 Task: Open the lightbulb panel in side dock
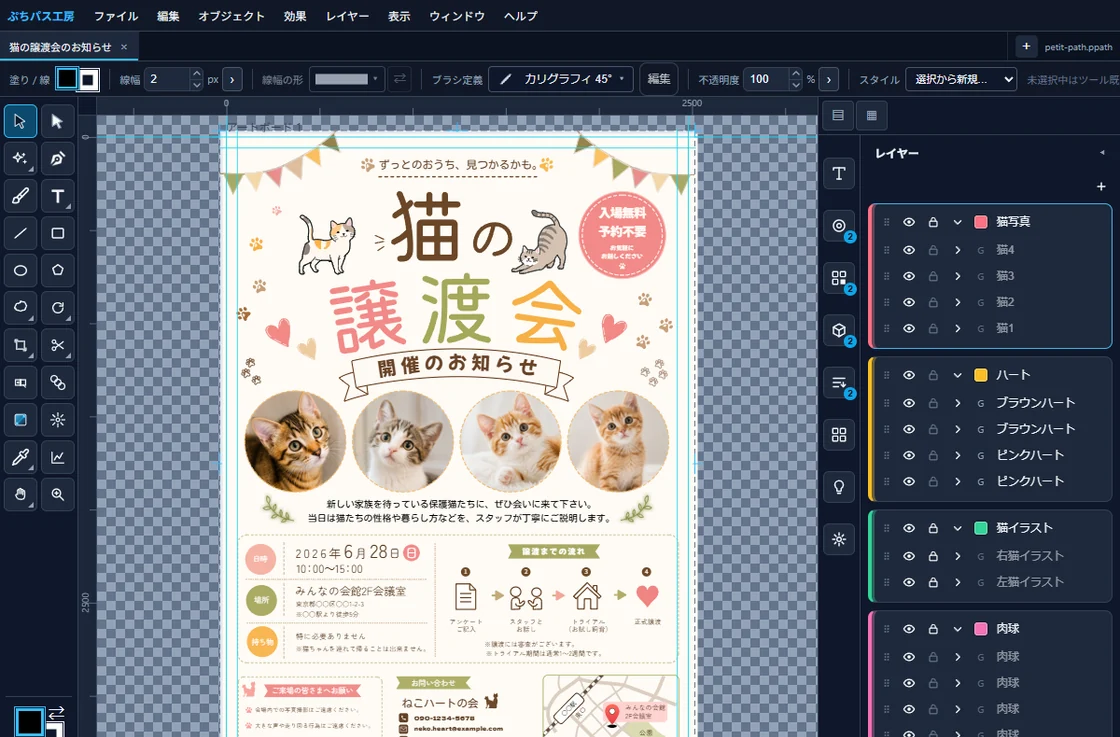[839, 487]
